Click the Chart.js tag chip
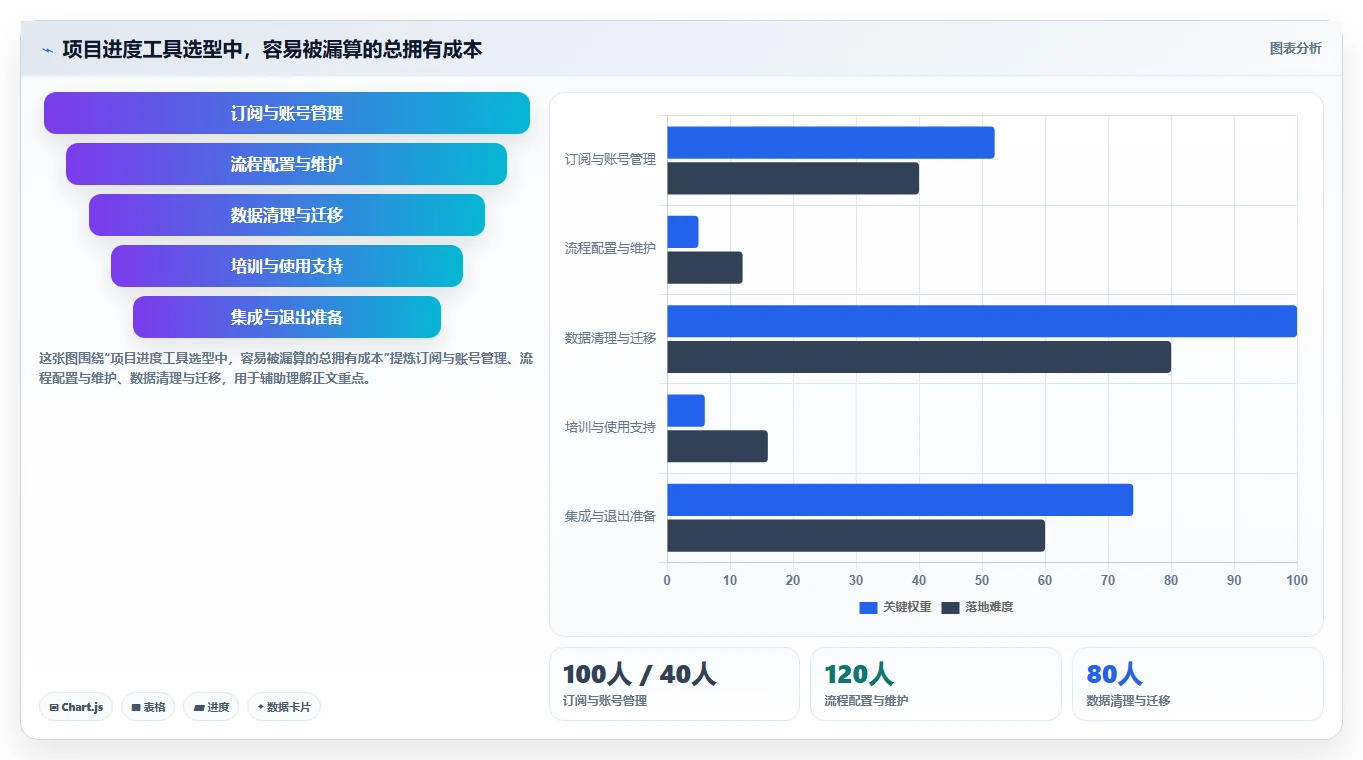Image resolution: width=1363 pixels, height=760 pixels. coord(76,707)
